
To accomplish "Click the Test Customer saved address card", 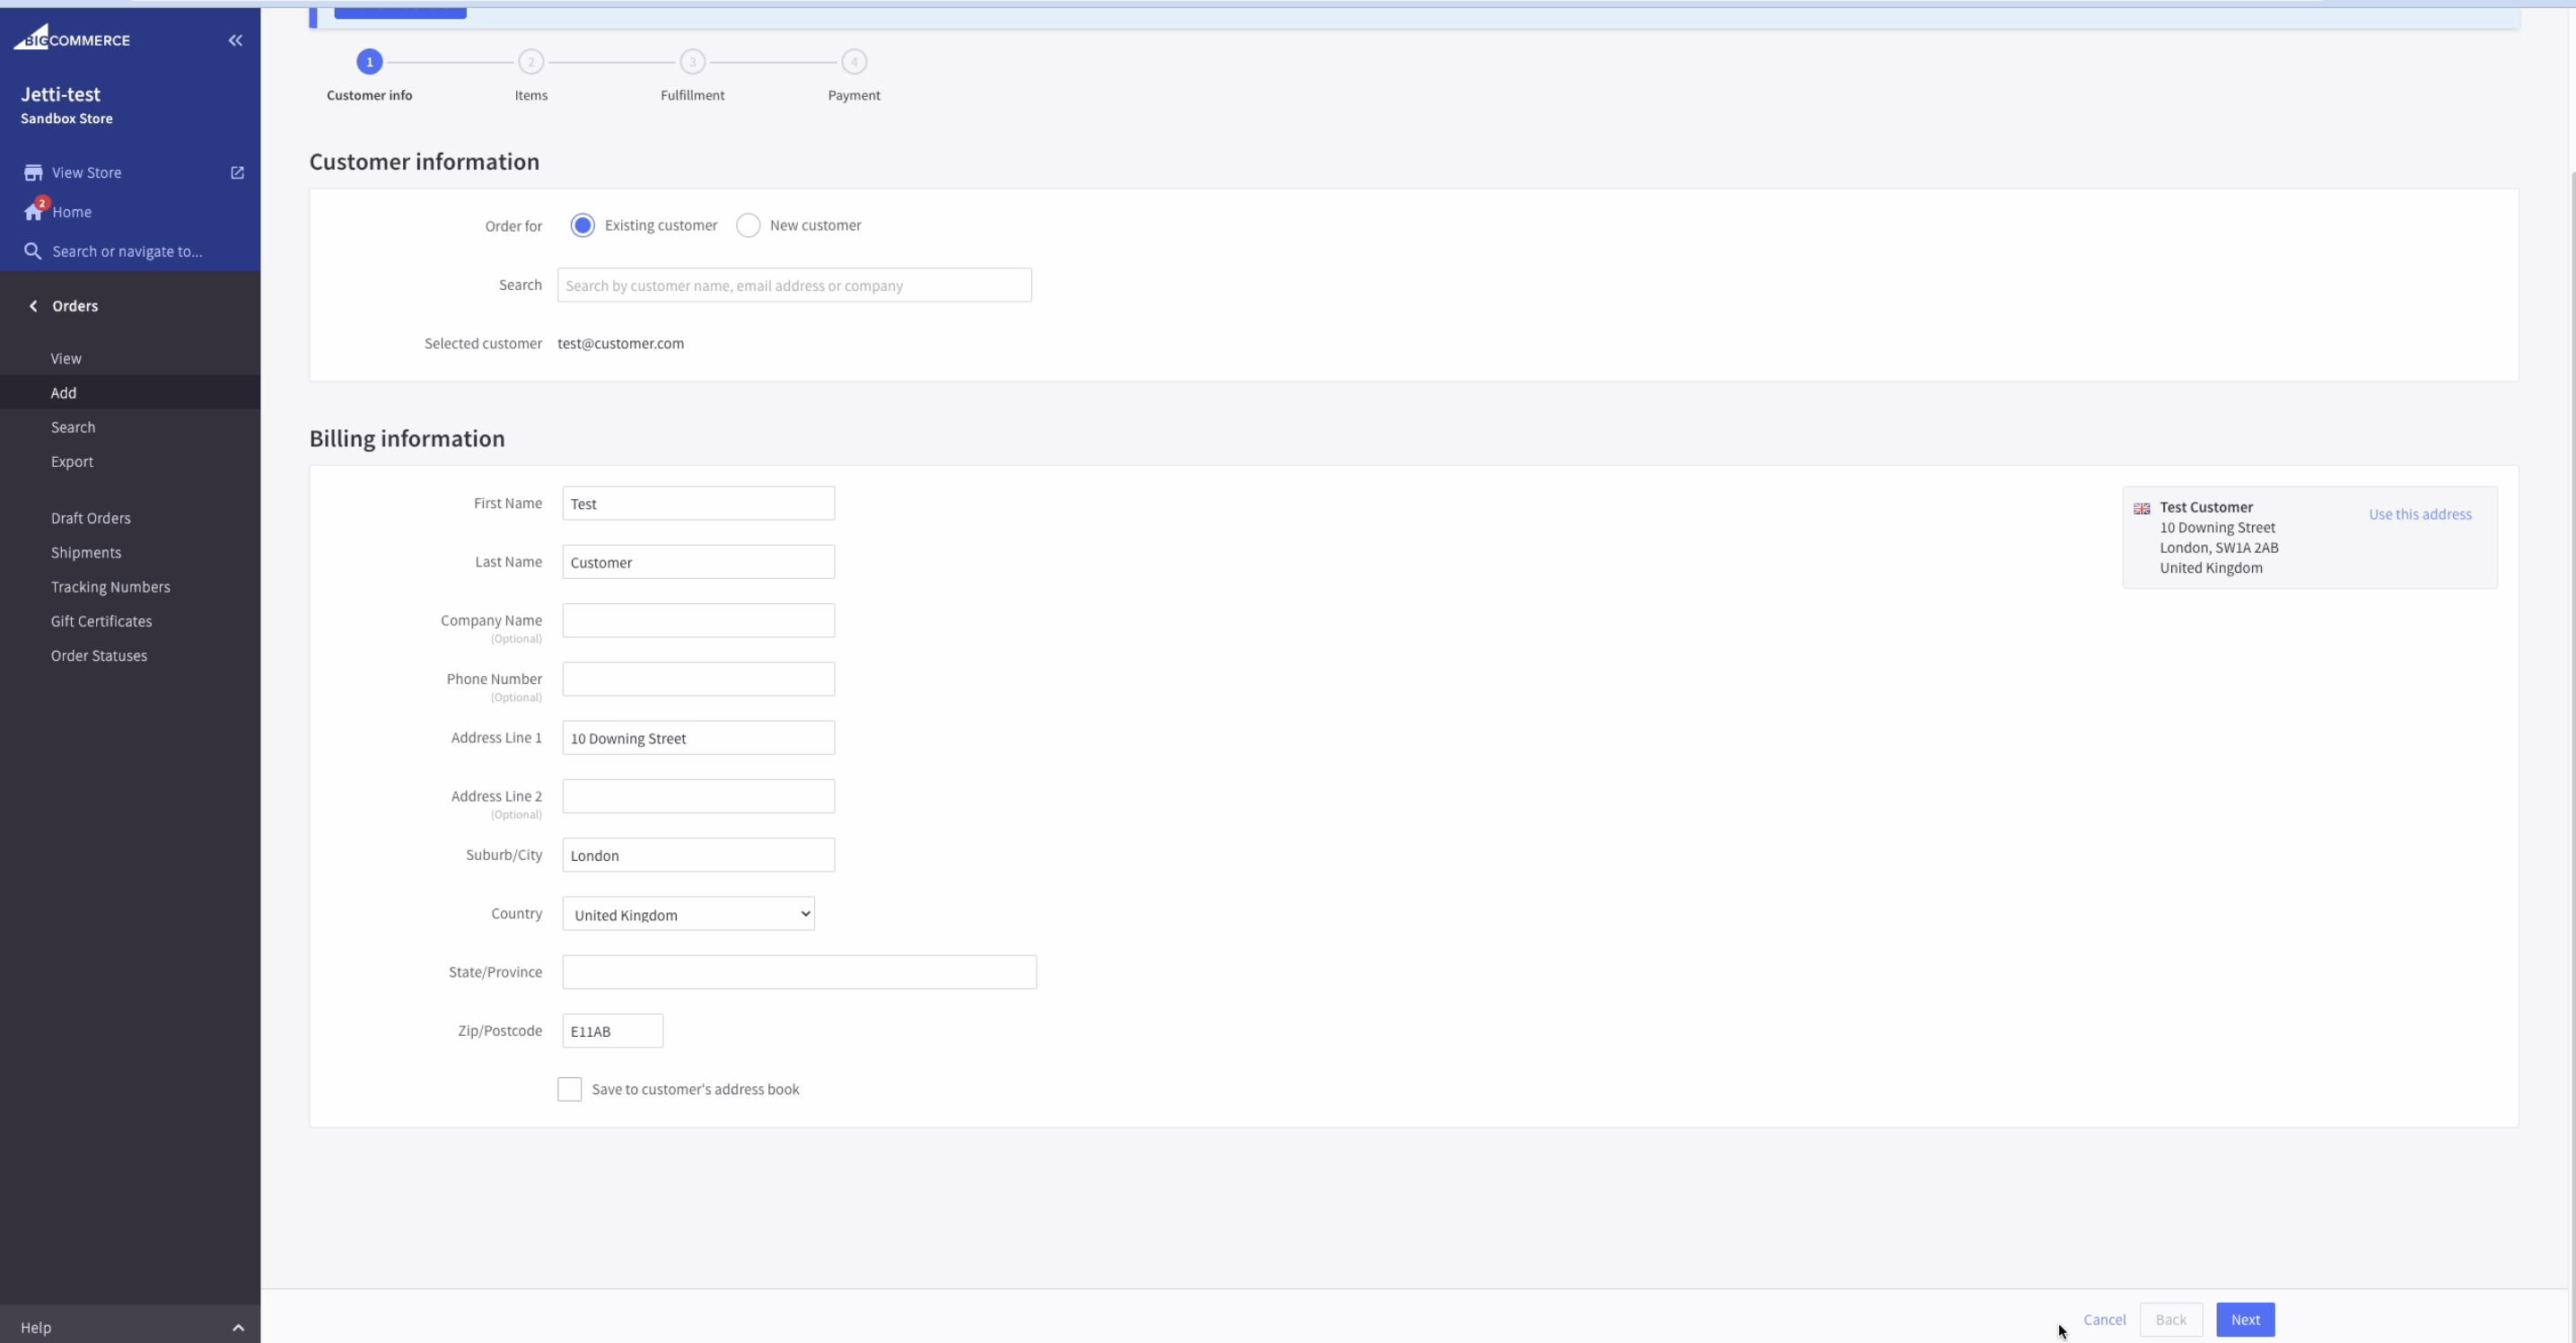I will coord(2309,537).
